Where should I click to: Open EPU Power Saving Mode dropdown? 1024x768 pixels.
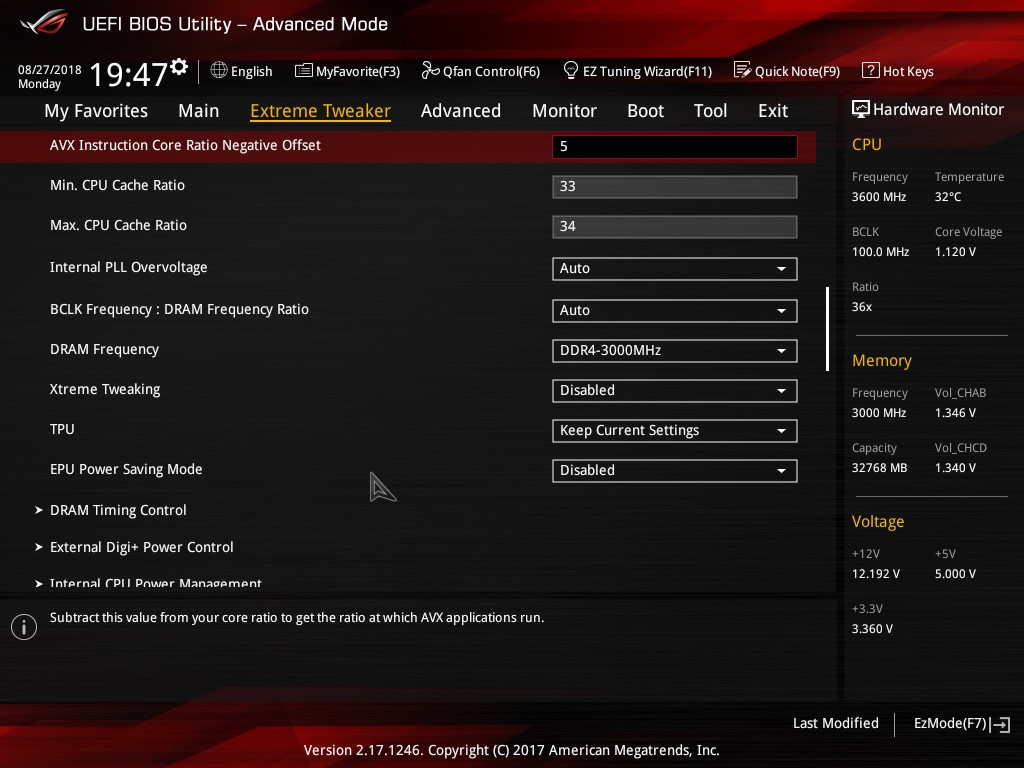[675, 471]
